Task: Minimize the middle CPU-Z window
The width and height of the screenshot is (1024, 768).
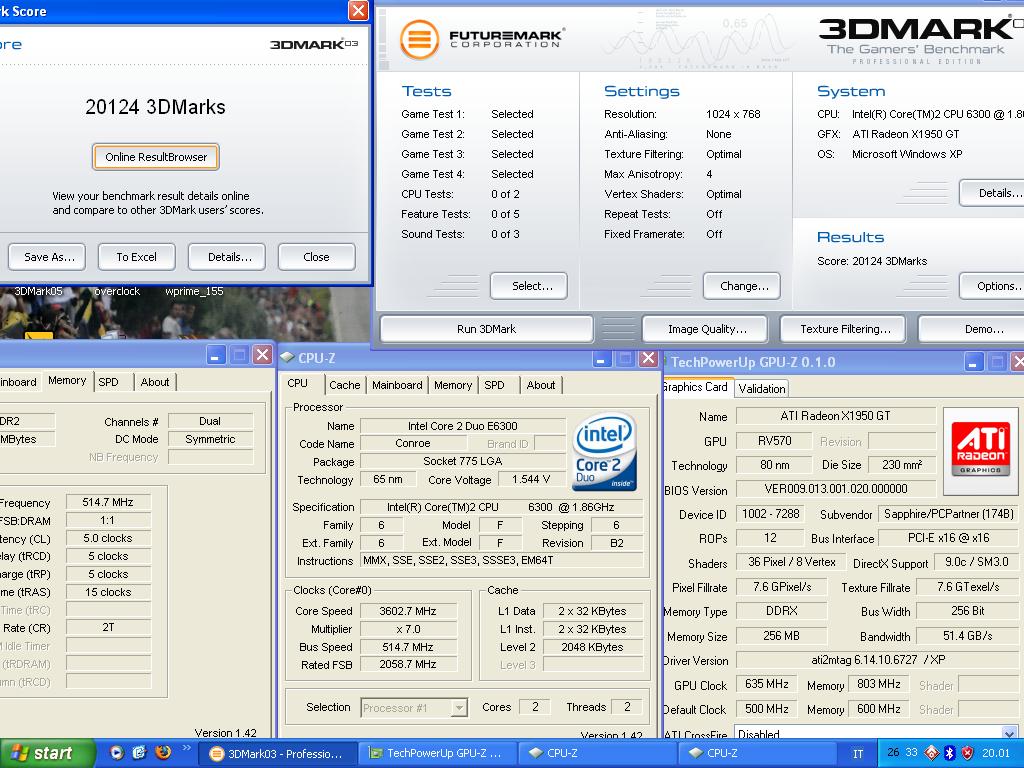Action: 601,358
